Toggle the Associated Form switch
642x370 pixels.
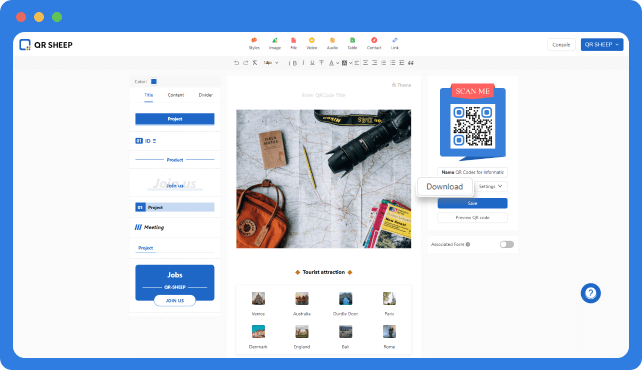506,244
